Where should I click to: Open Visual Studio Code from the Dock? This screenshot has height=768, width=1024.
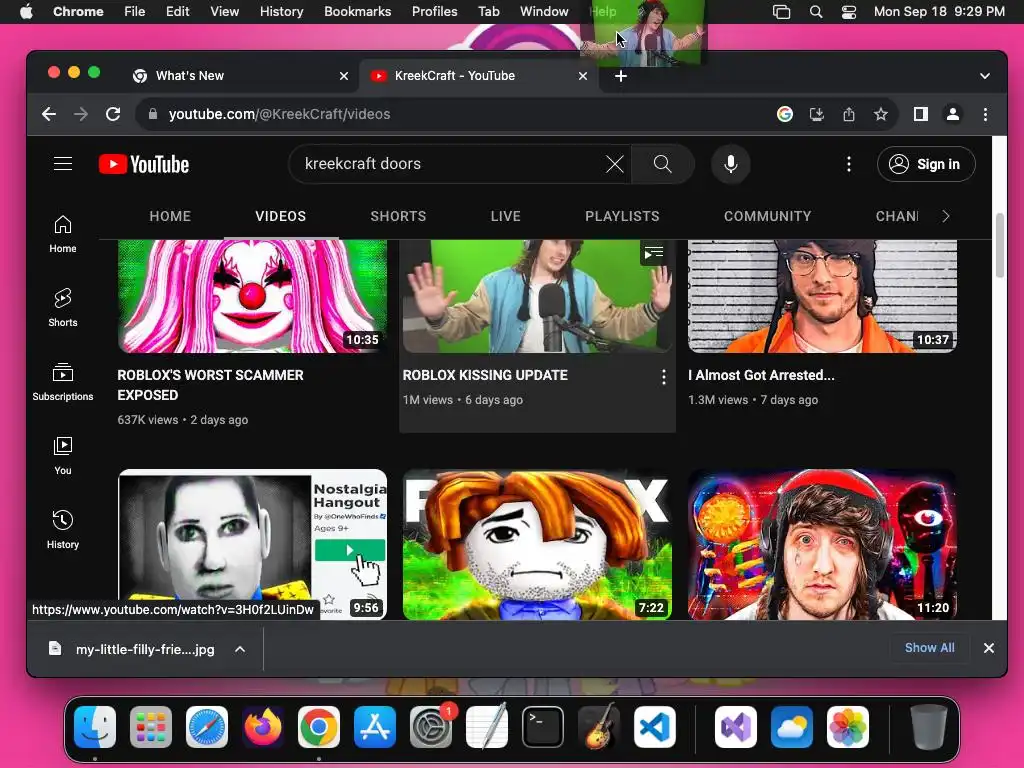click(654, 727)
